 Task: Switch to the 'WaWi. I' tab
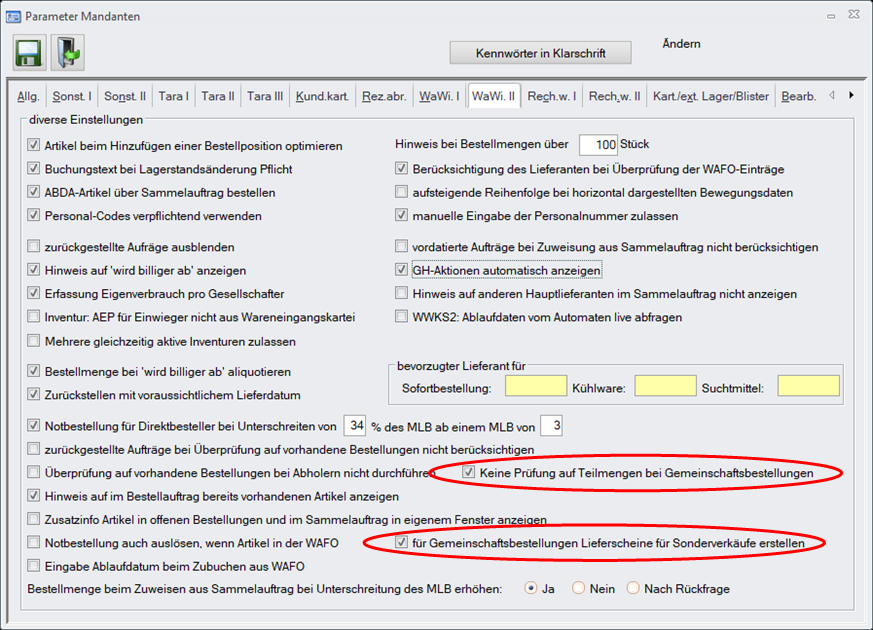coord(438,96)
